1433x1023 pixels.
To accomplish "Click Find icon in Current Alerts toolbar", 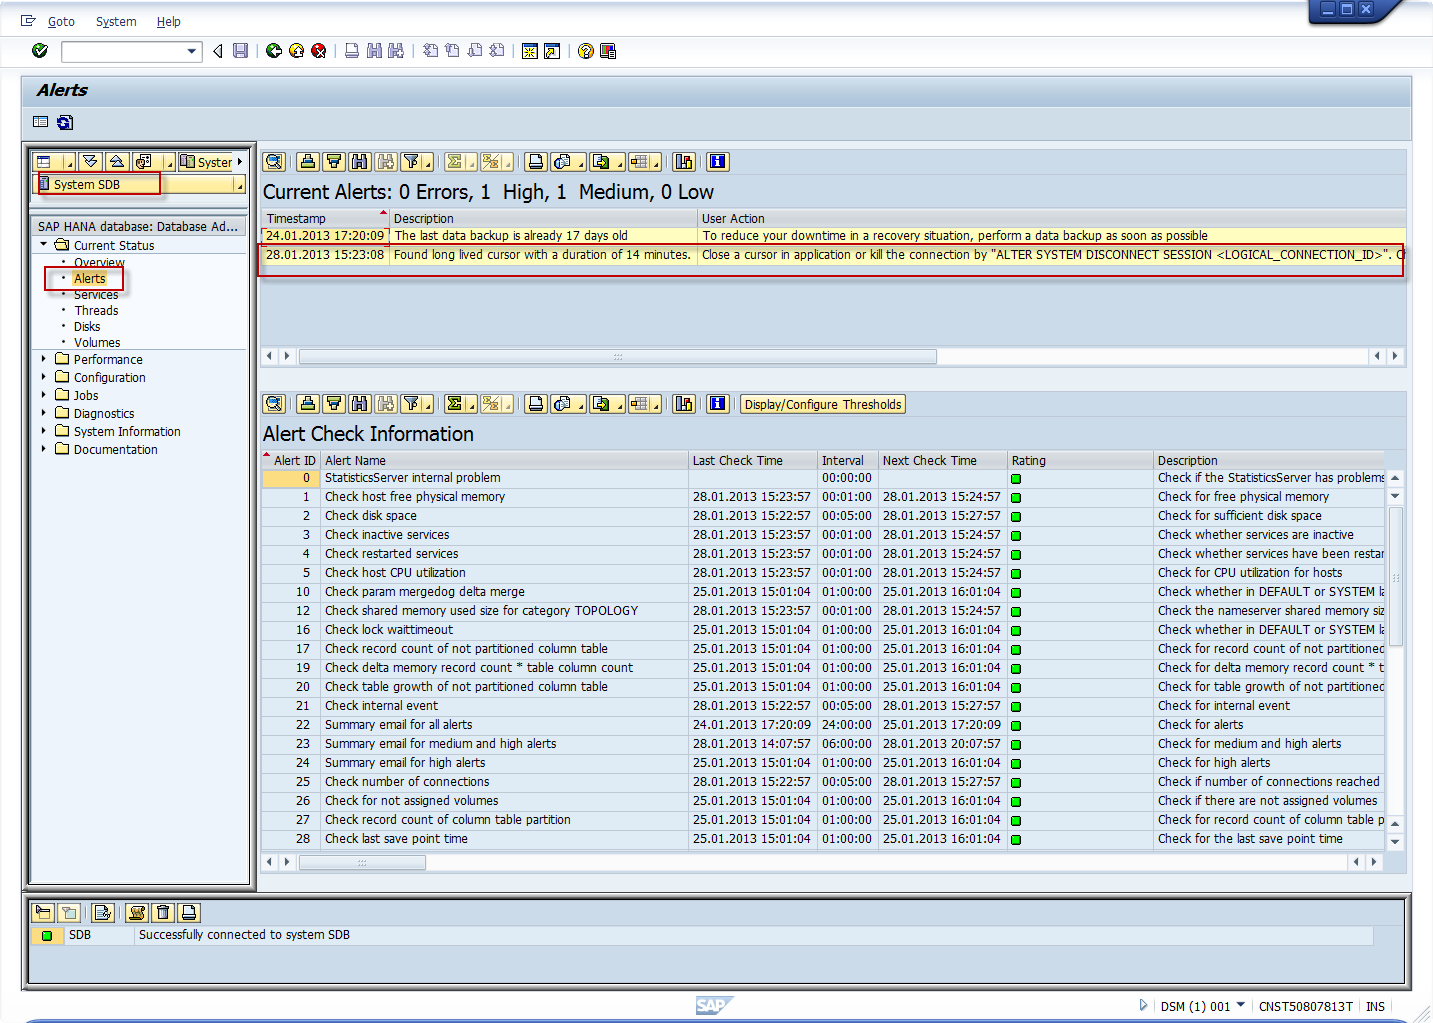I will 360,162.
